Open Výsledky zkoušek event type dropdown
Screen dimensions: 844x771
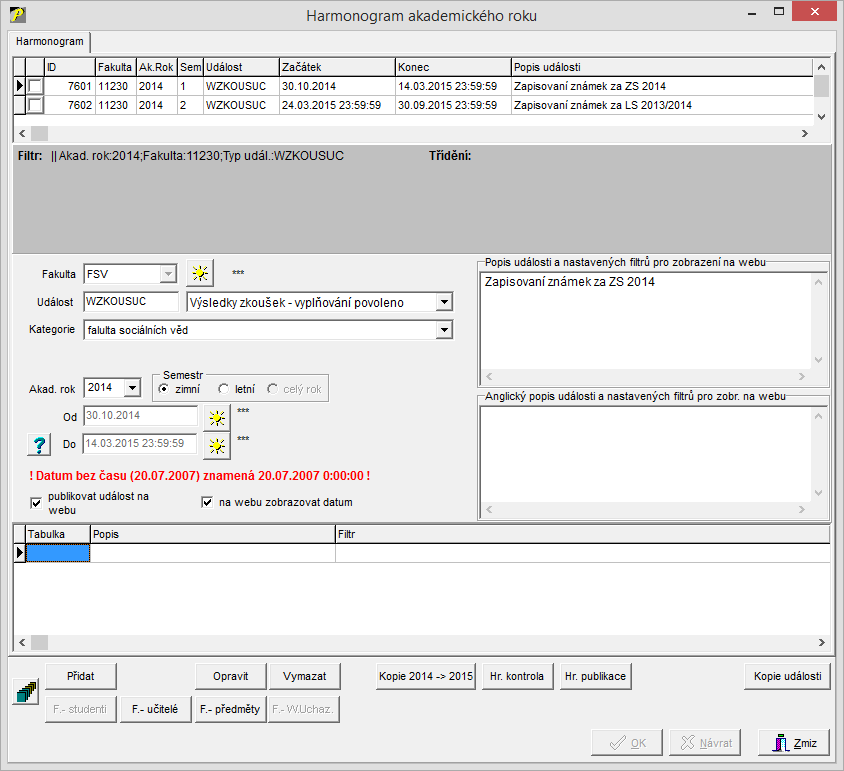coord(444,302)
